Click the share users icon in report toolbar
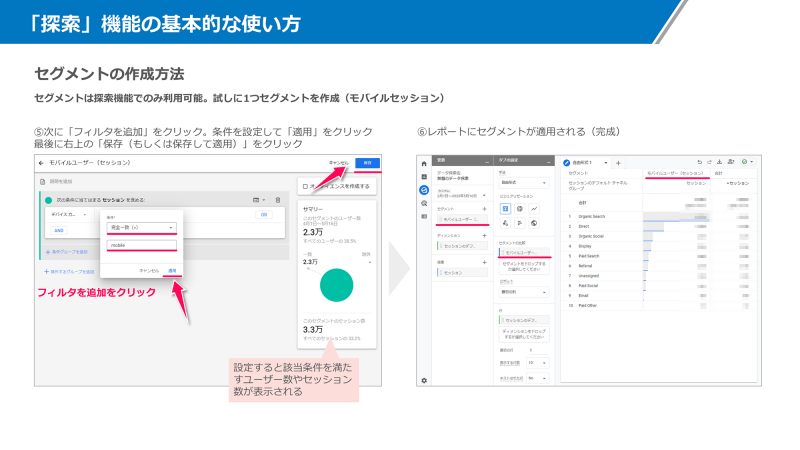 click(731, 162)
